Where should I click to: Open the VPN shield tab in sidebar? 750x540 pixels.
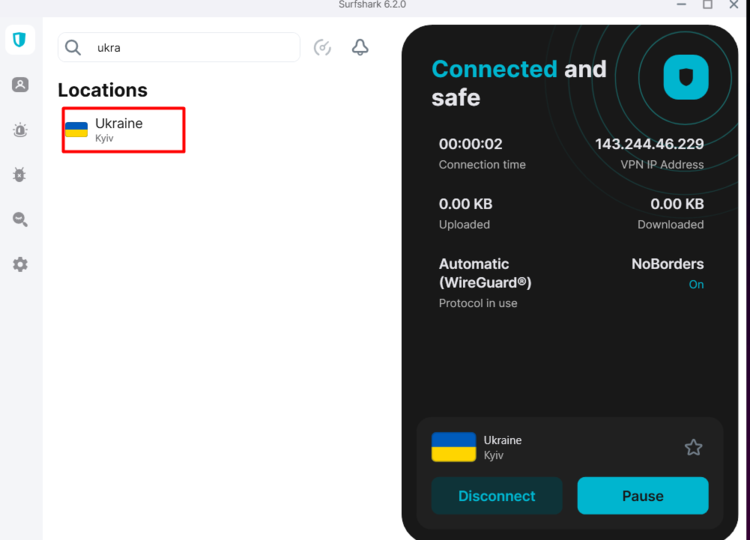(20, 40)
